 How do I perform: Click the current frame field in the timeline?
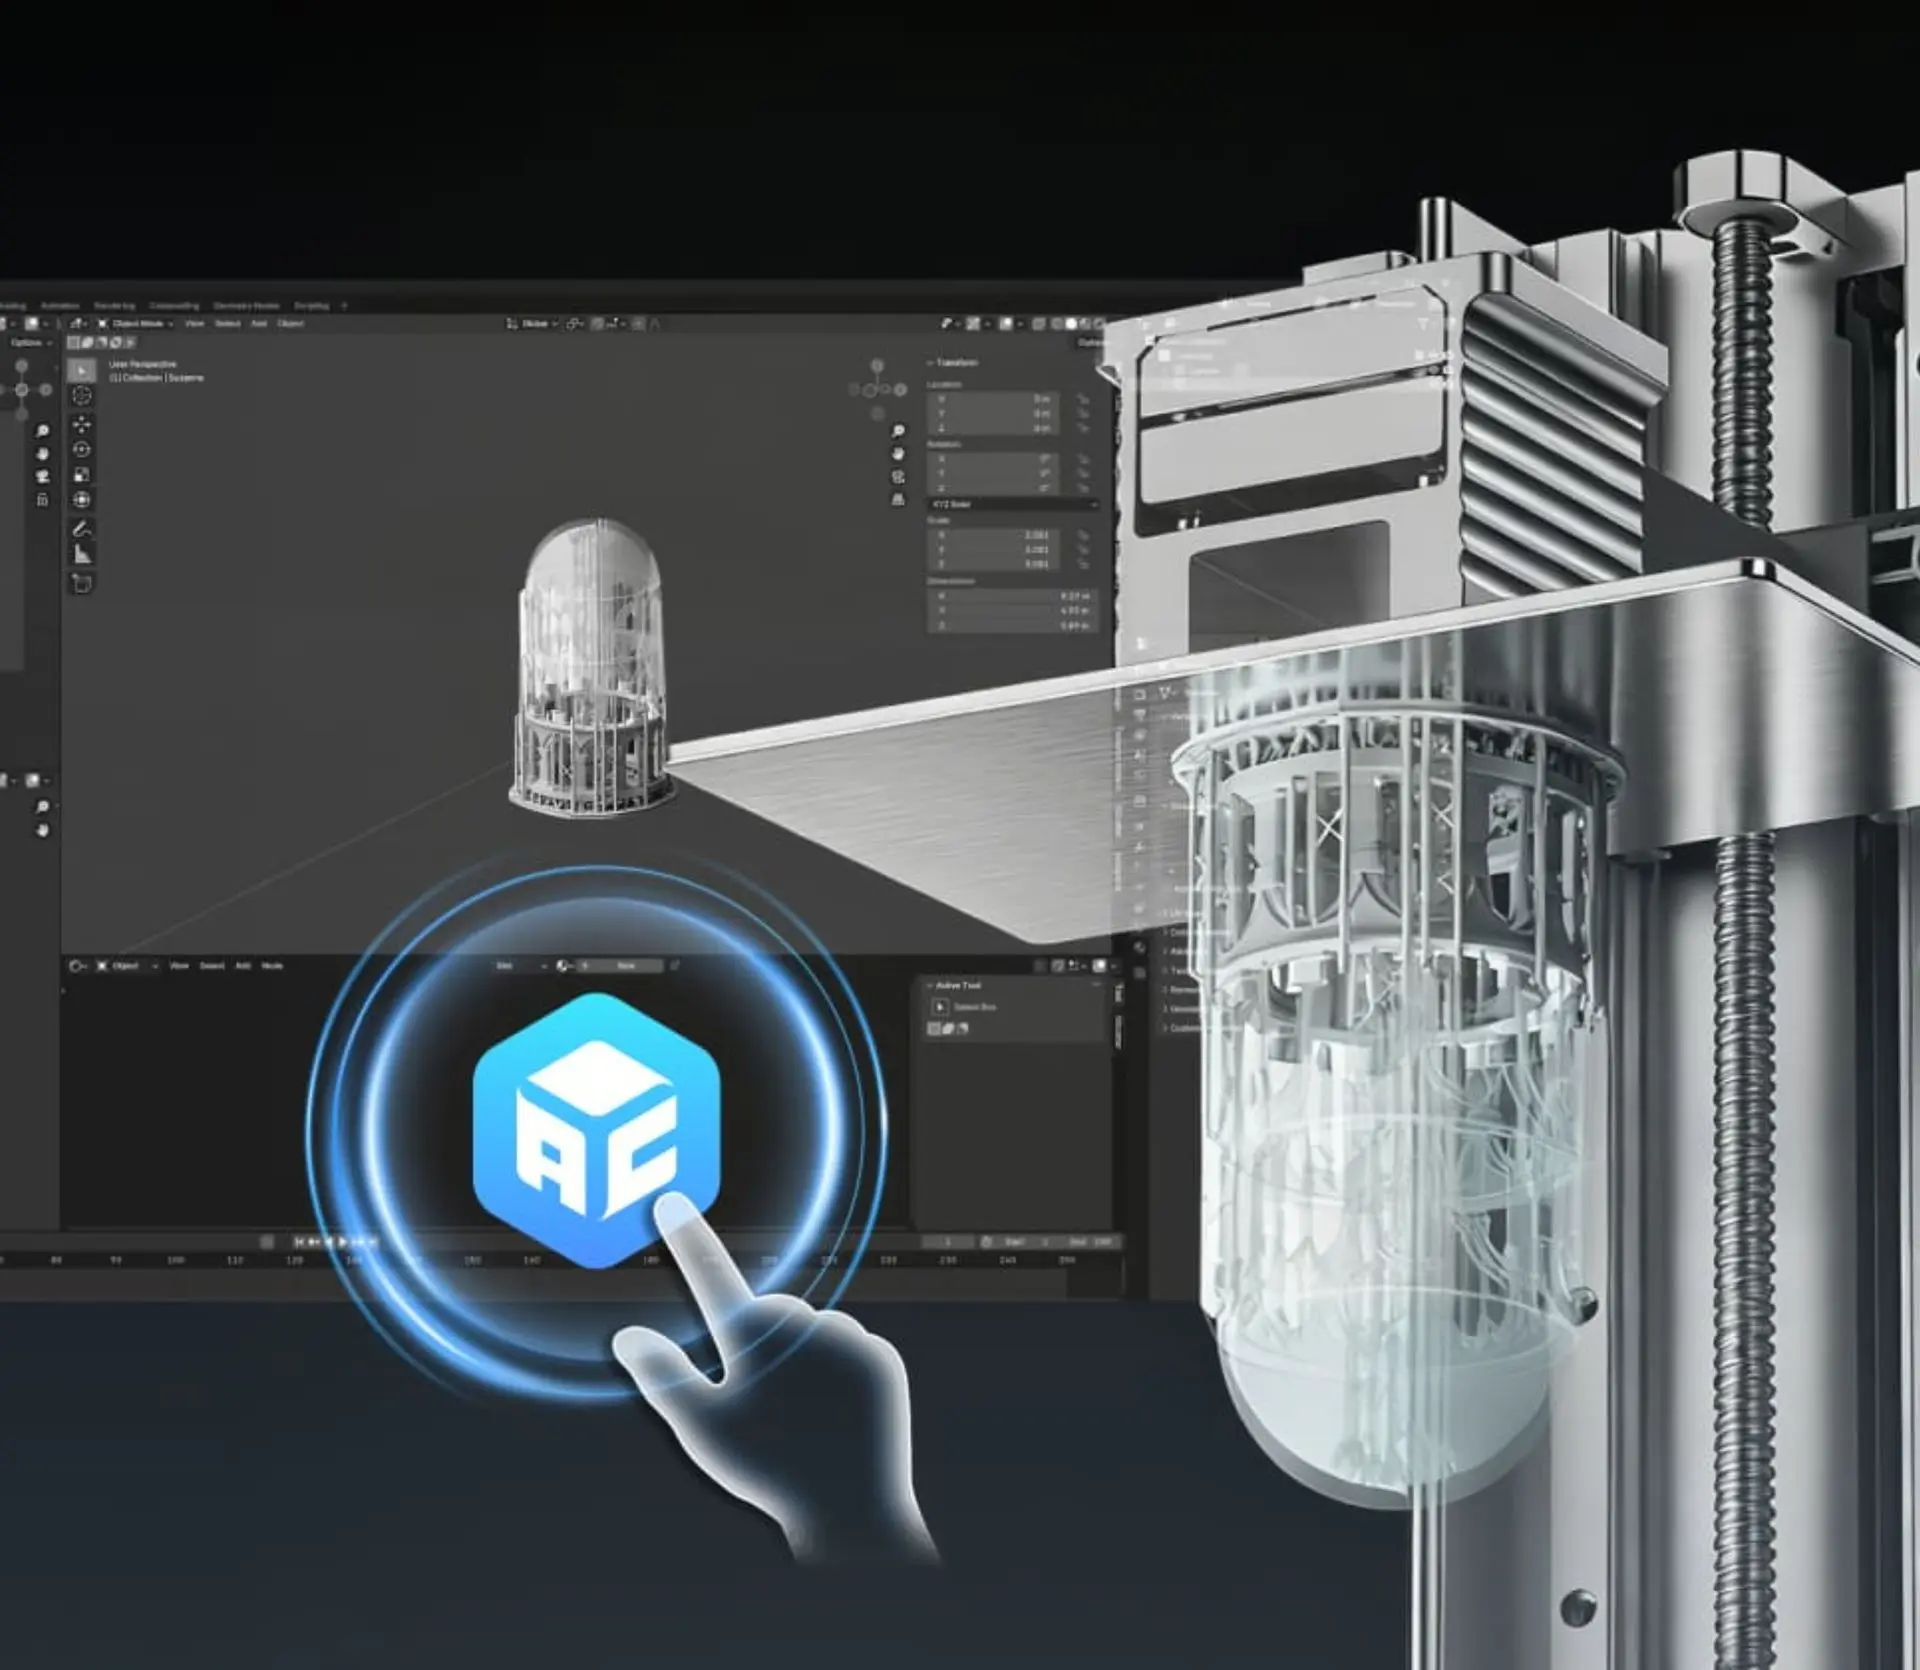948,1241
